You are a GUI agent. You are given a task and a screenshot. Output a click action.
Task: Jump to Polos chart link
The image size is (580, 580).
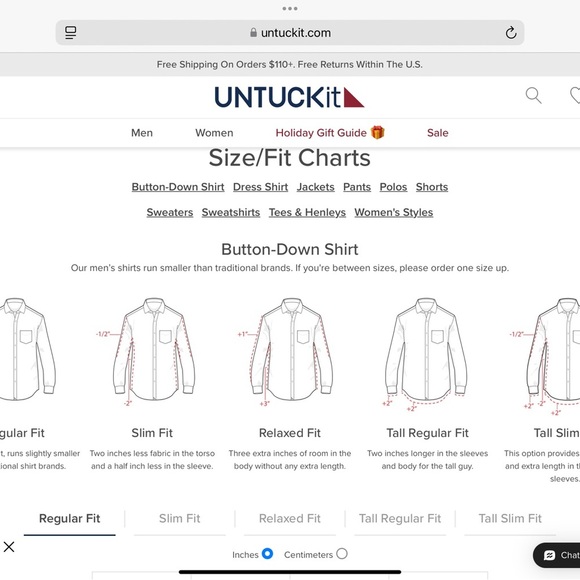coord(393,187)
